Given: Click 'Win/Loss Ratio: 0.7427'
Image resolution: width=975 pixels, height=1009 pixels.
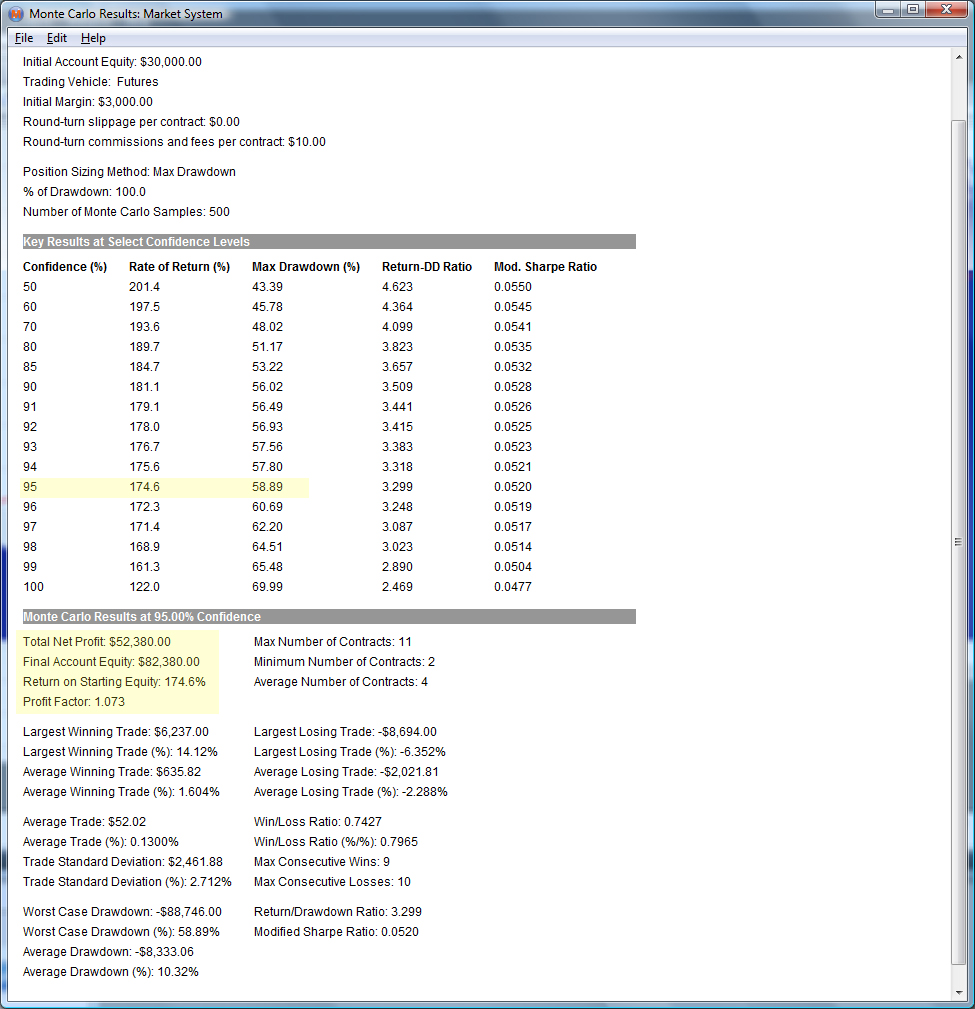Looking at the screenshot, I should (x=318, y=822).
